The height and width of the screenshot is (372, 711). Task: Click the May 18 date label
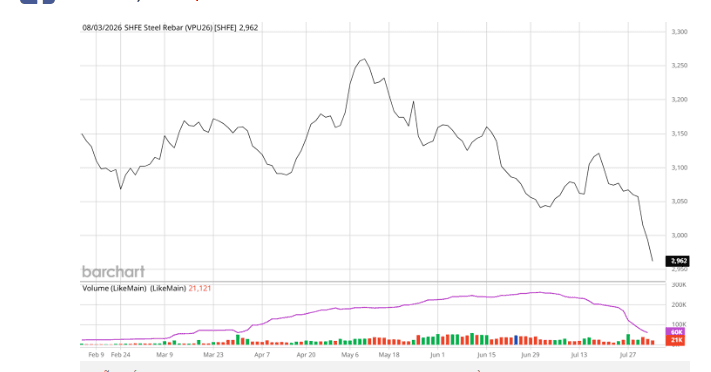pos(389,355)
